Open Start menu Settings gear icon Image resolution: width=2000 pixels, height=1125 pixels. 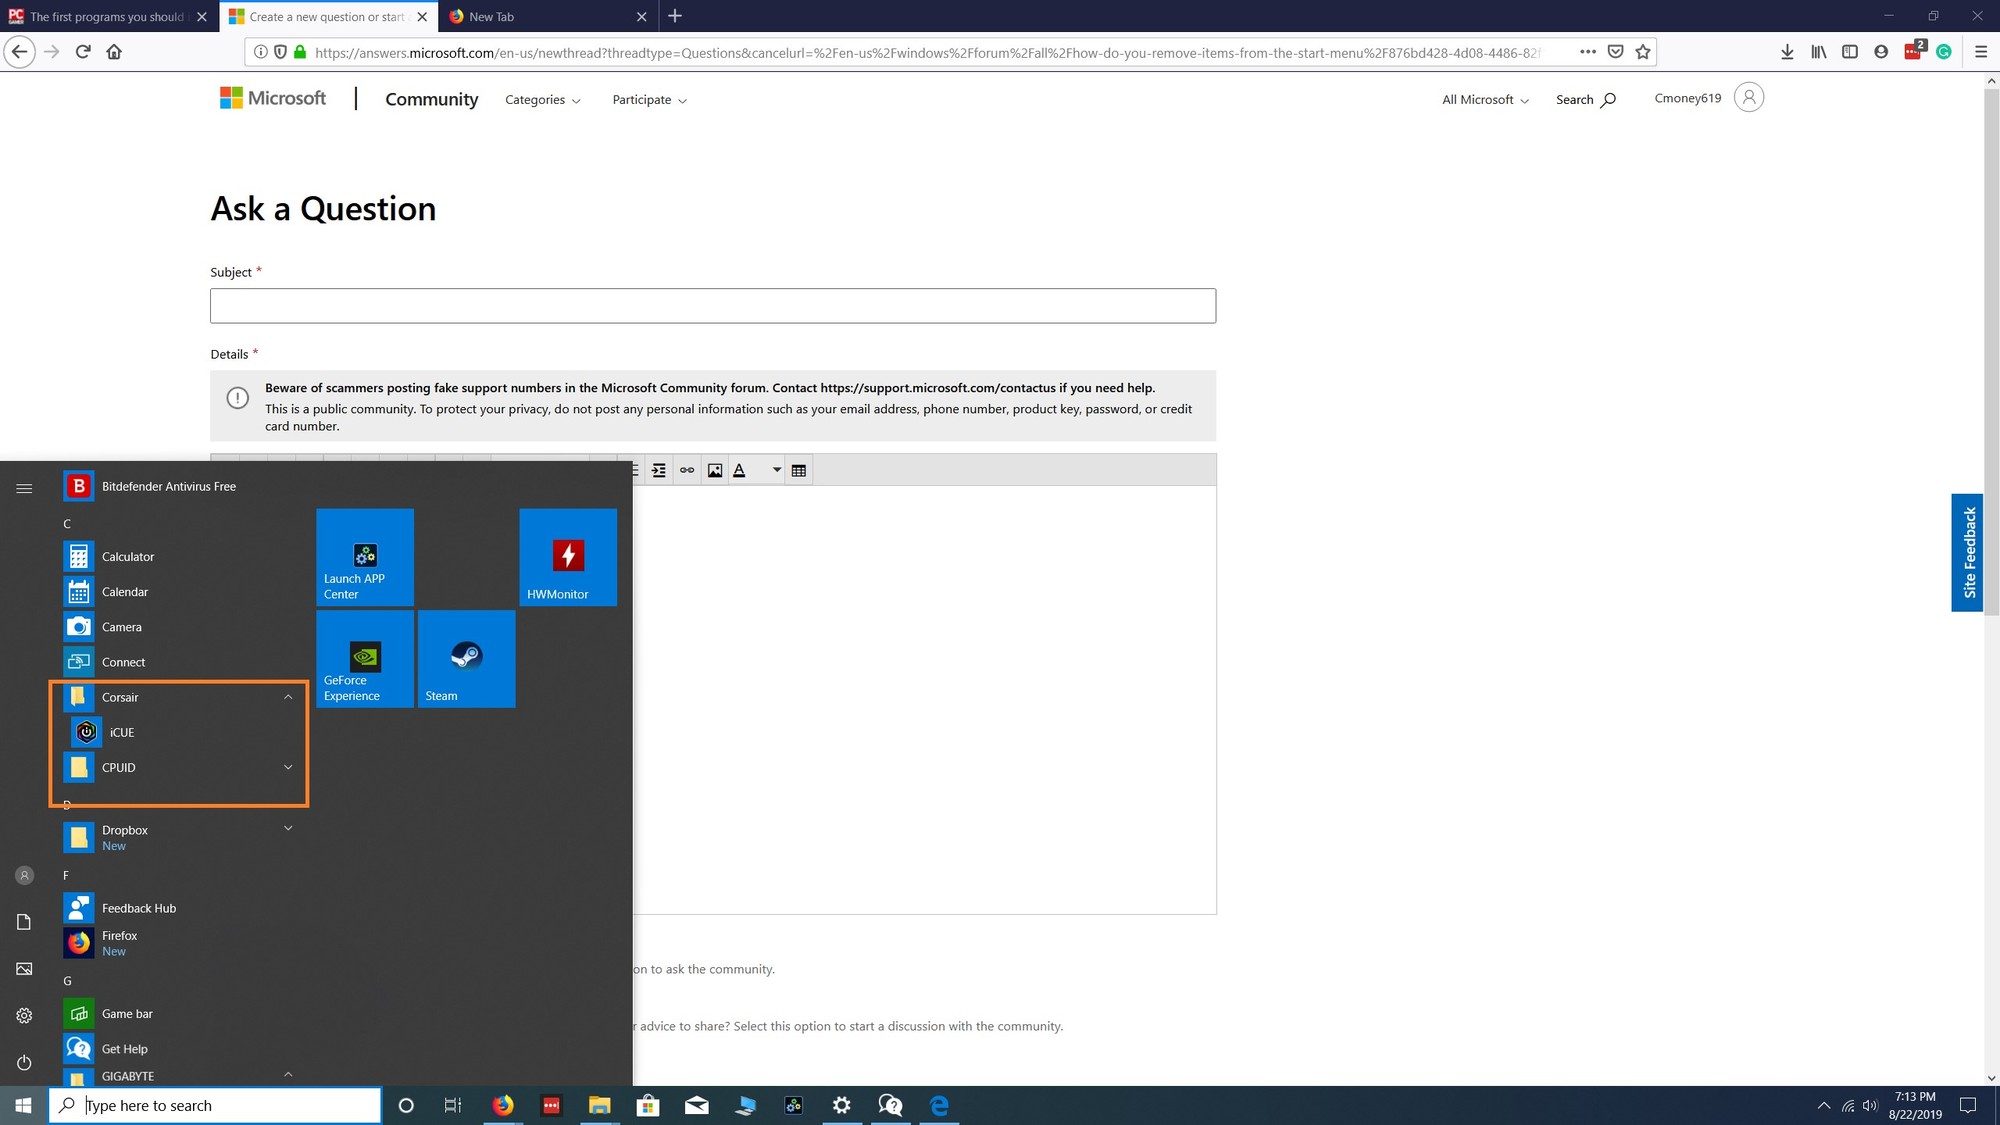tap(24, 1015)
